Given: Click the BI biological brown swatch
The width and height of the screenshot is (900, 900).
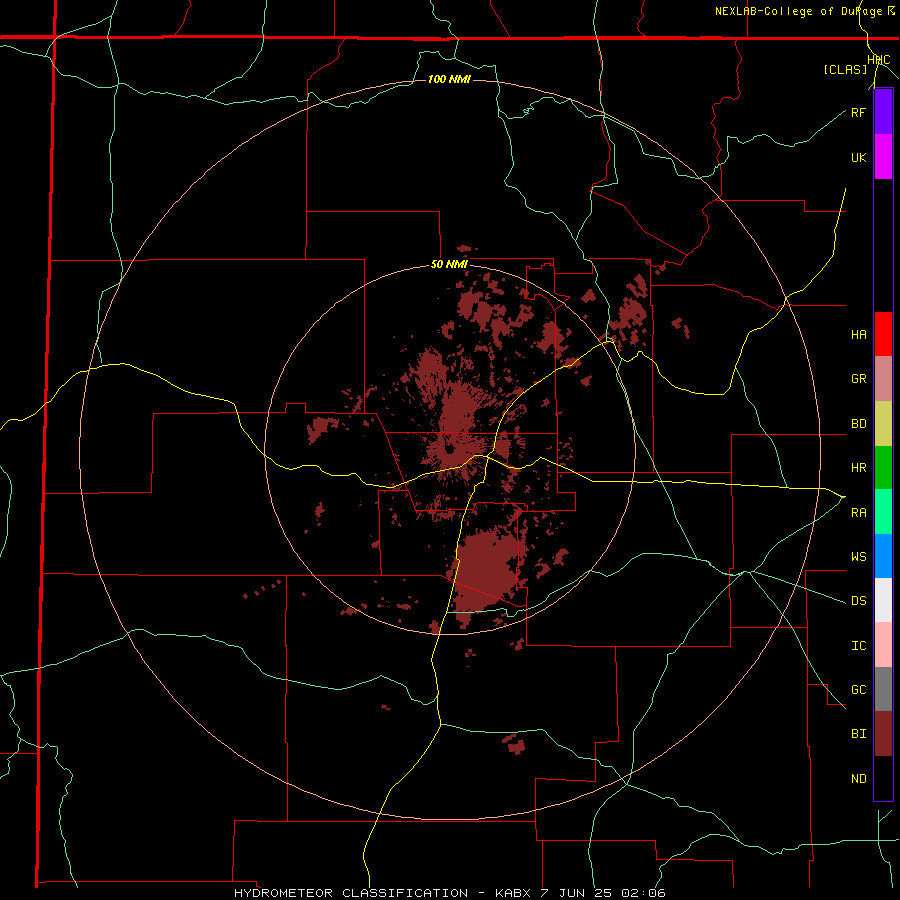Looking at the screenshot, I should pyautogui.click(x=883, y=734).
